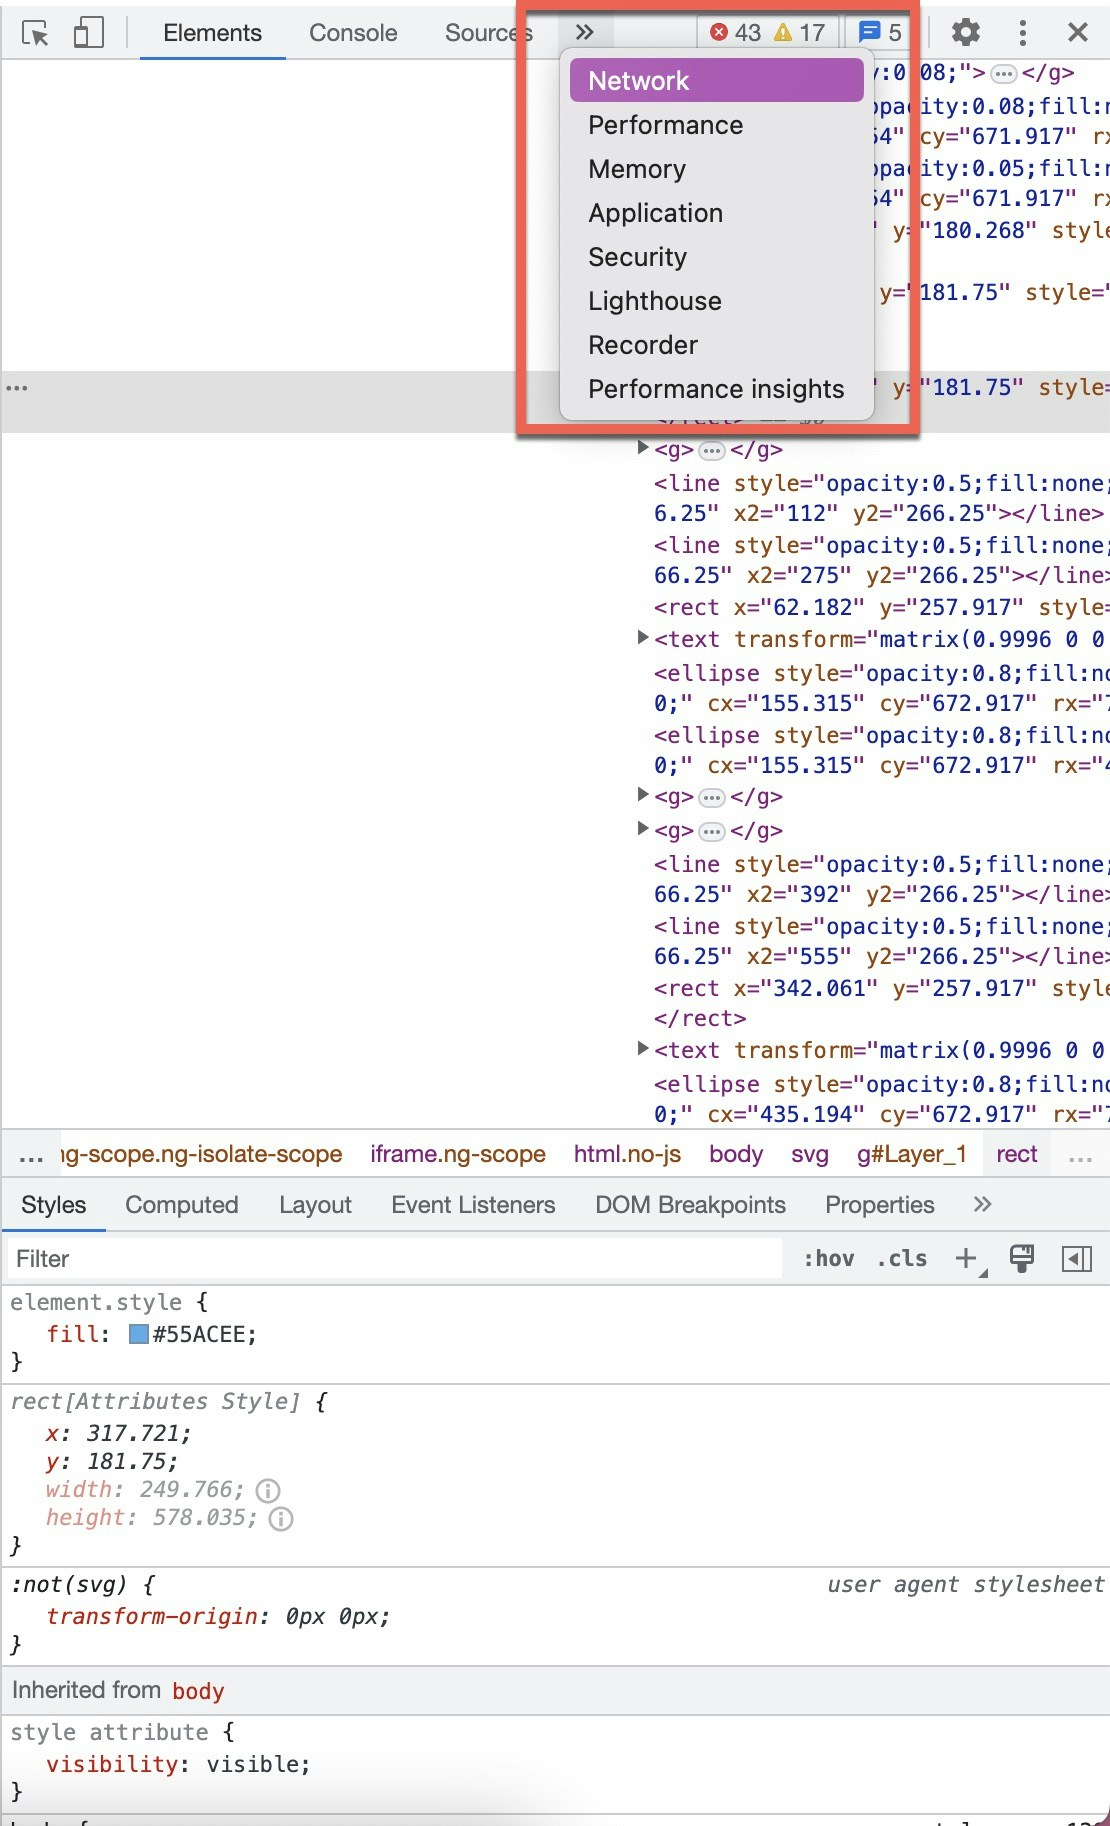
Task: Click the left breadcrumb overflow ellipsis
Action: [31, 1156]
